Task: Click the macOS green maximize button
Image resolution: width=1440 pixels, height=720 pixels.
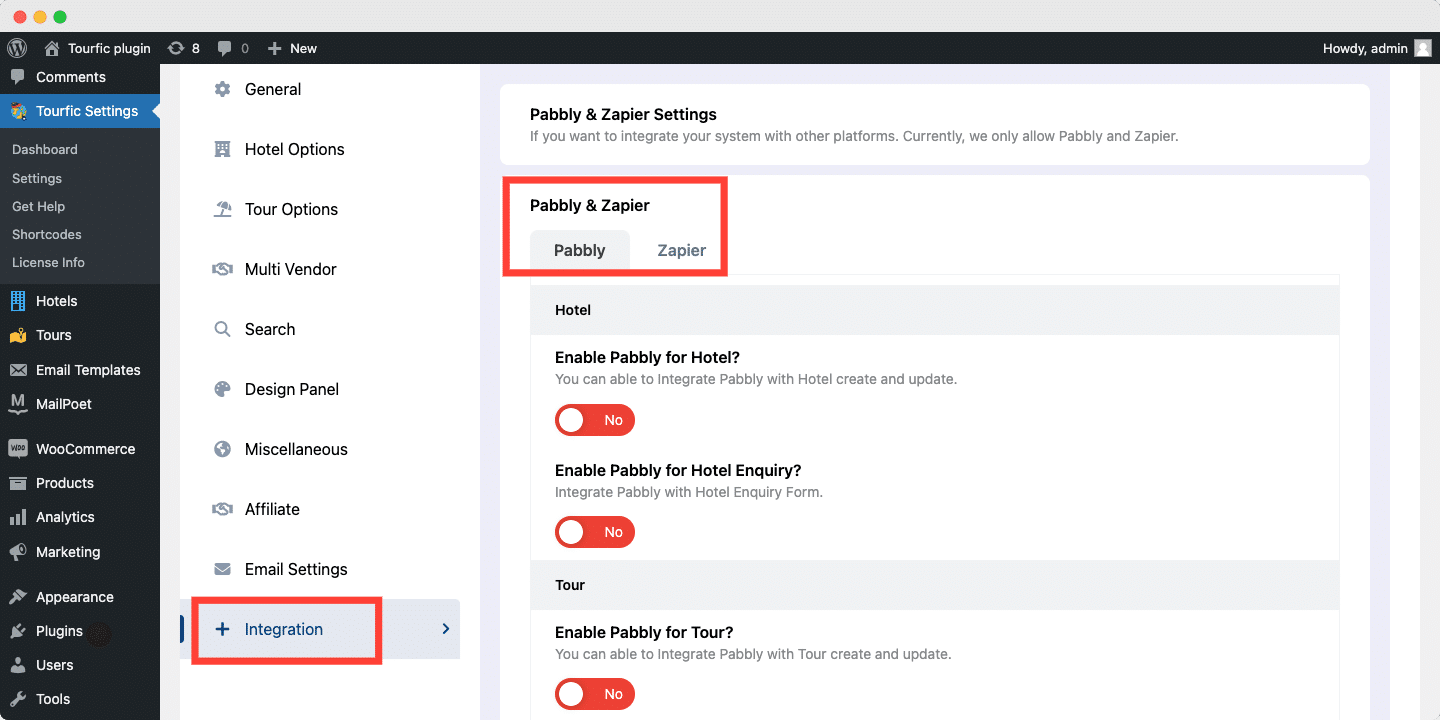Action: (x=60, y=17)
